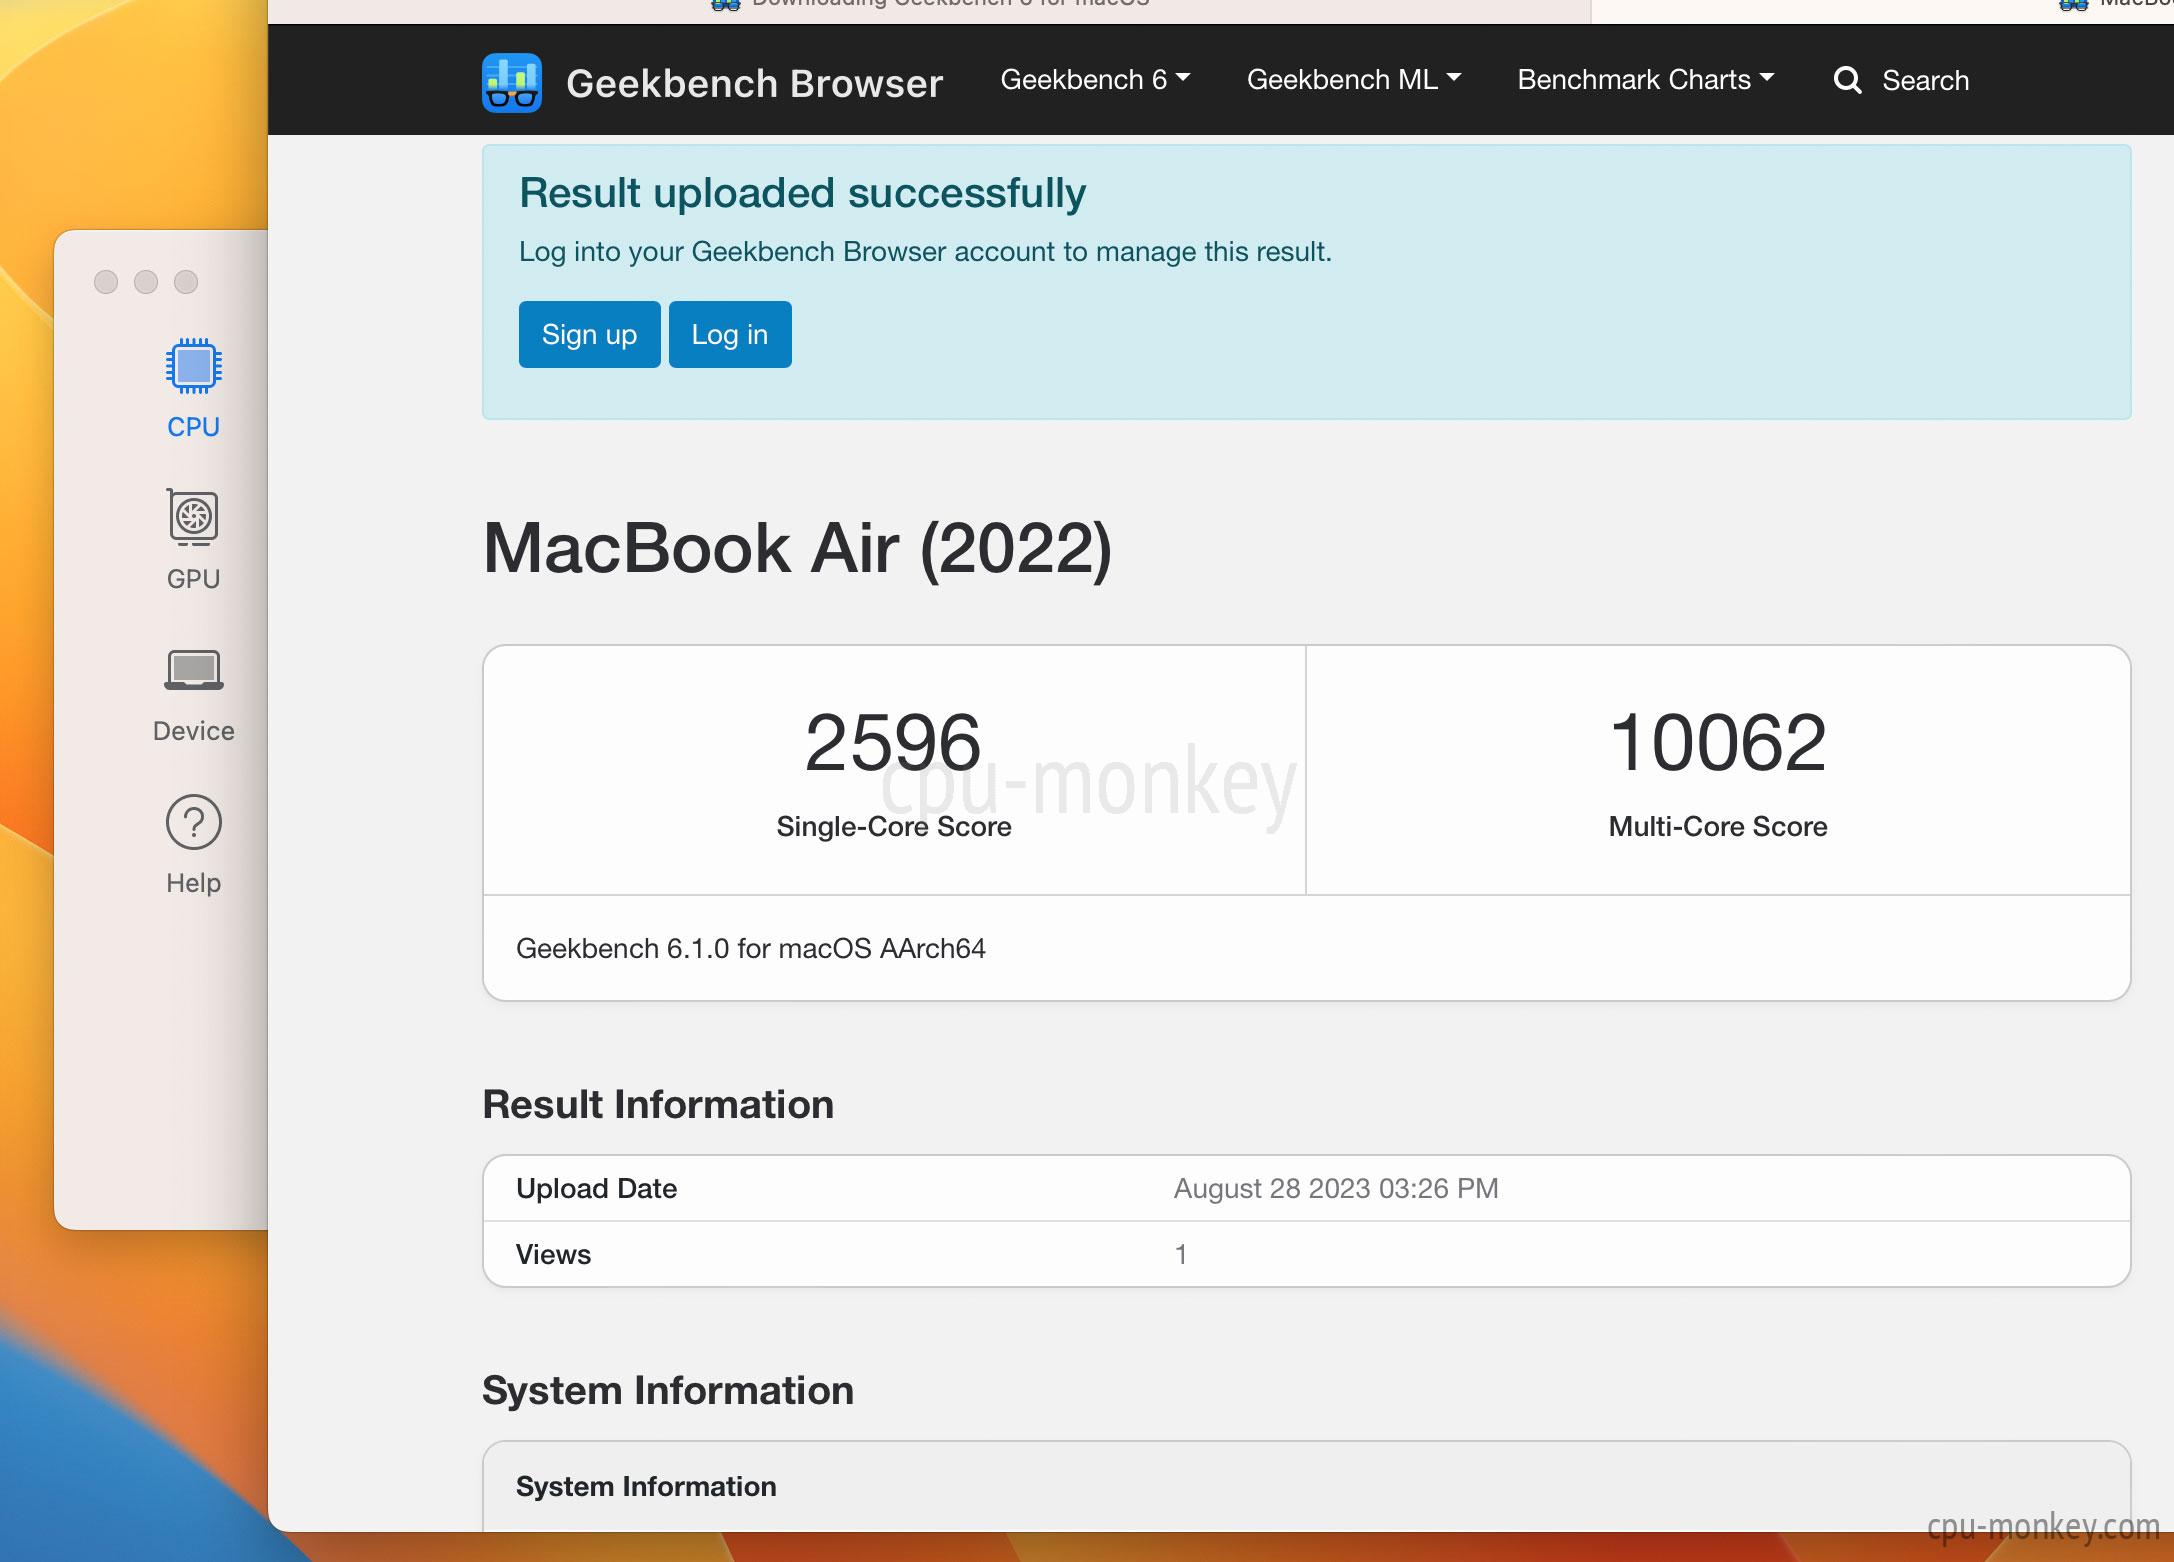Click the Log in button
Image resolution: width=2174 pixels, height=1562 pixels.
click(730, 334)
